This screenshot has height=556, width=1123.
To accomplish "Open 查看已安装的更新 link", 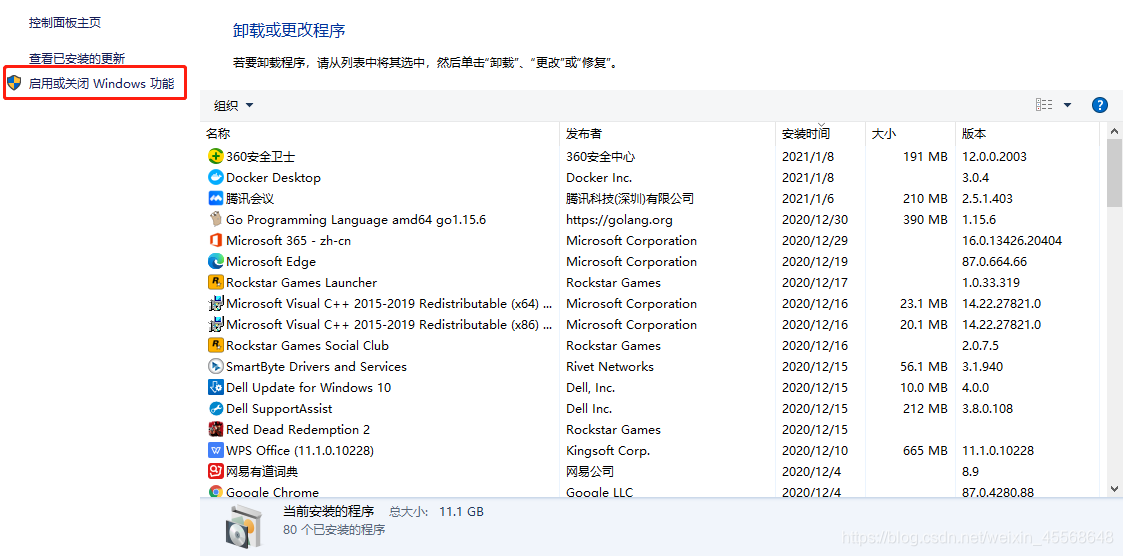I will tap(77, 59).
